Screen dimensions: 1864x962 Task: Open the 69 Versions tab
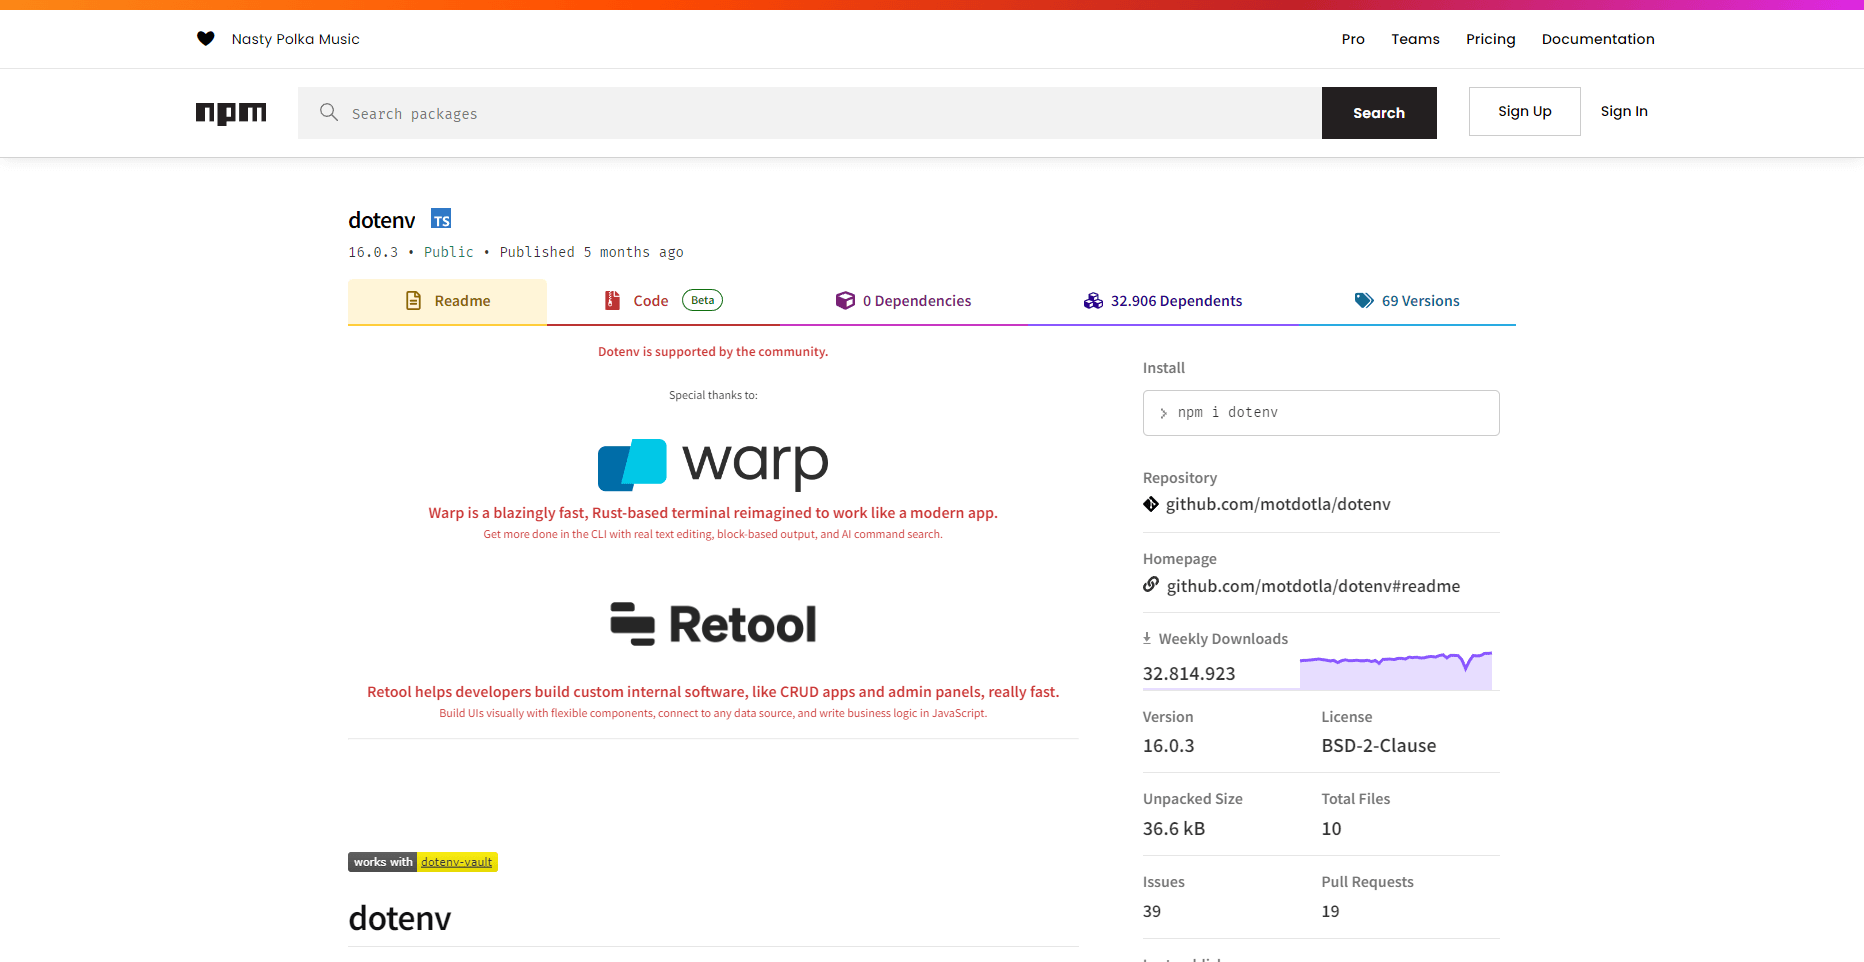point(1407,301)
